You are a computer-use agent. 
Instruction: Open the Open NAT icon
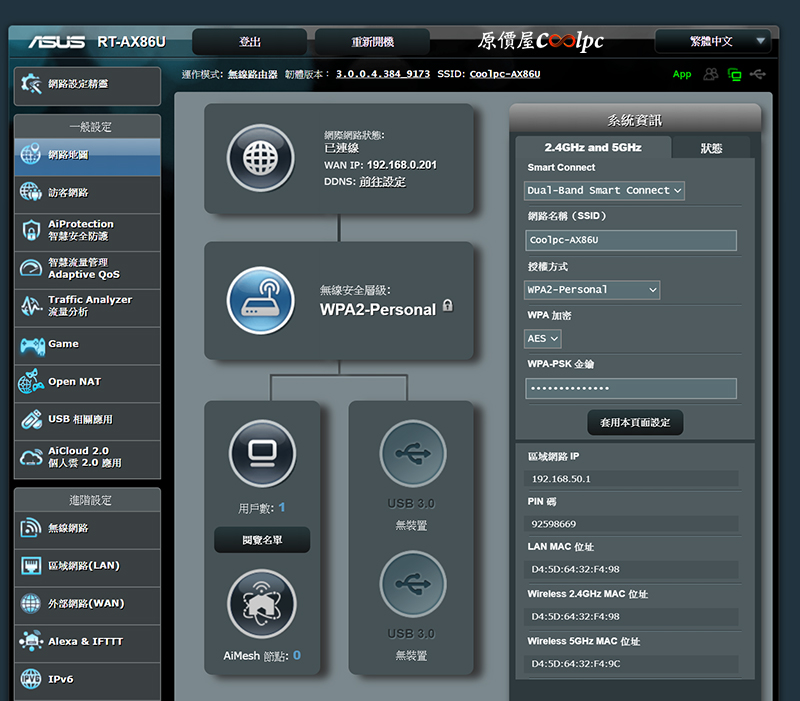[x=31, y=382]
